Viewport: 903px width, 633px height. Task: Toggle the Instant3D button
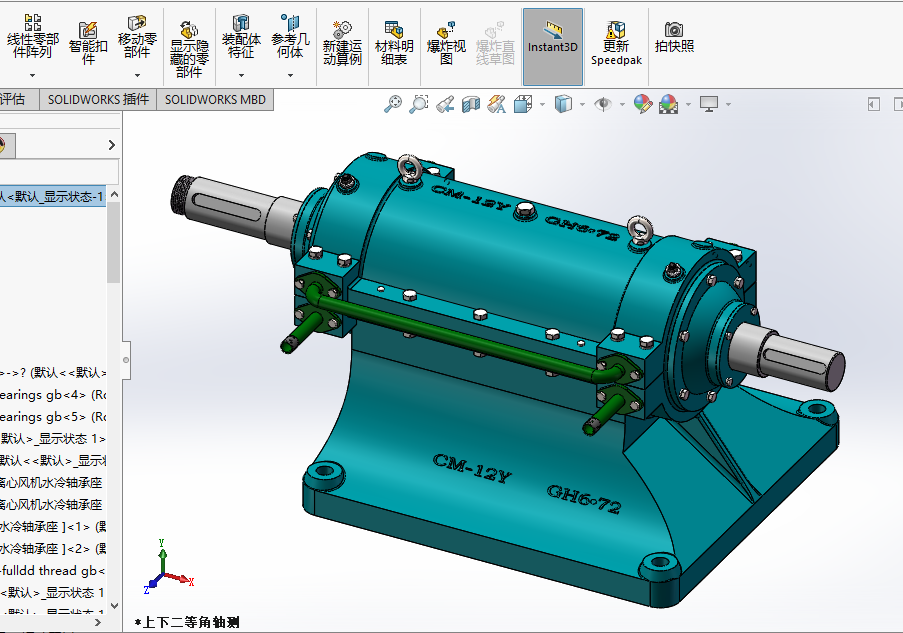click(x=553, y=47)
